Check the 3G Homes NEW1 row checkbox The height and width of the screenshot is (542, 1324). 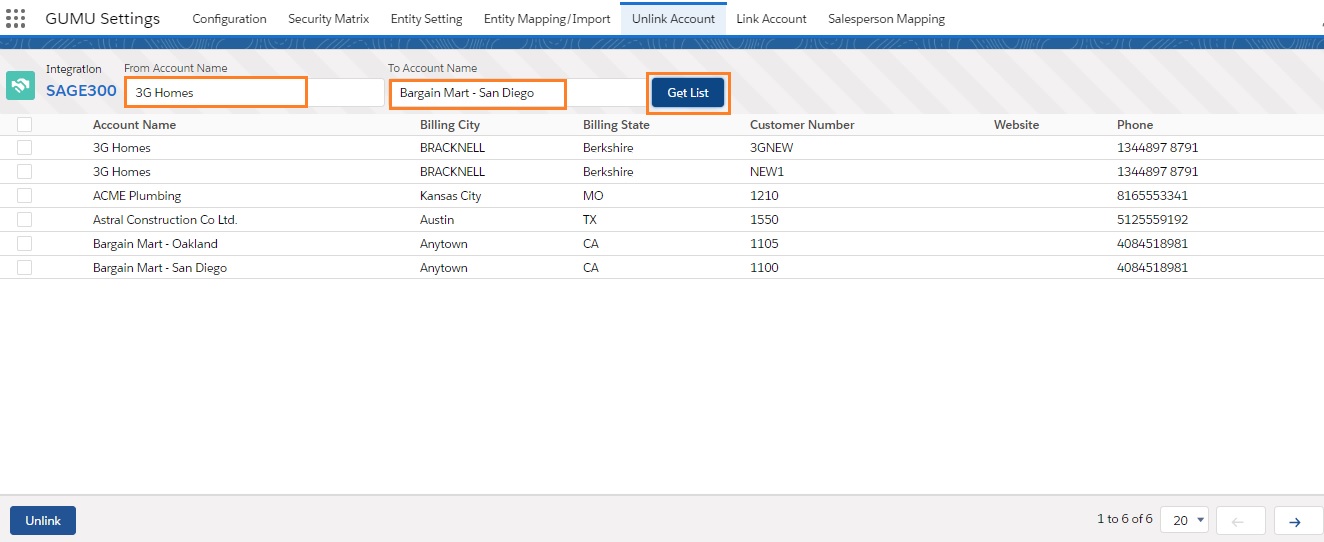(x=25, y=171)
